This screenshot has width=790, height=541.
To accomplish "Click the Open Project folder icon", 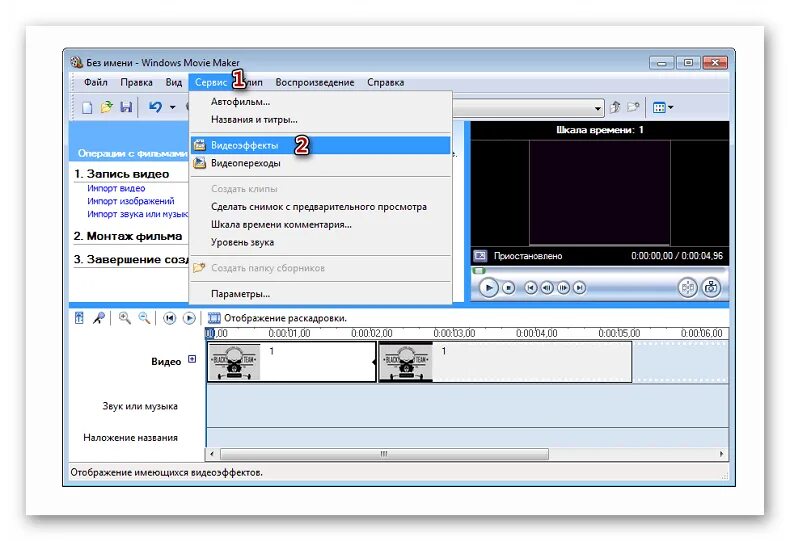I will pos(106,107).
